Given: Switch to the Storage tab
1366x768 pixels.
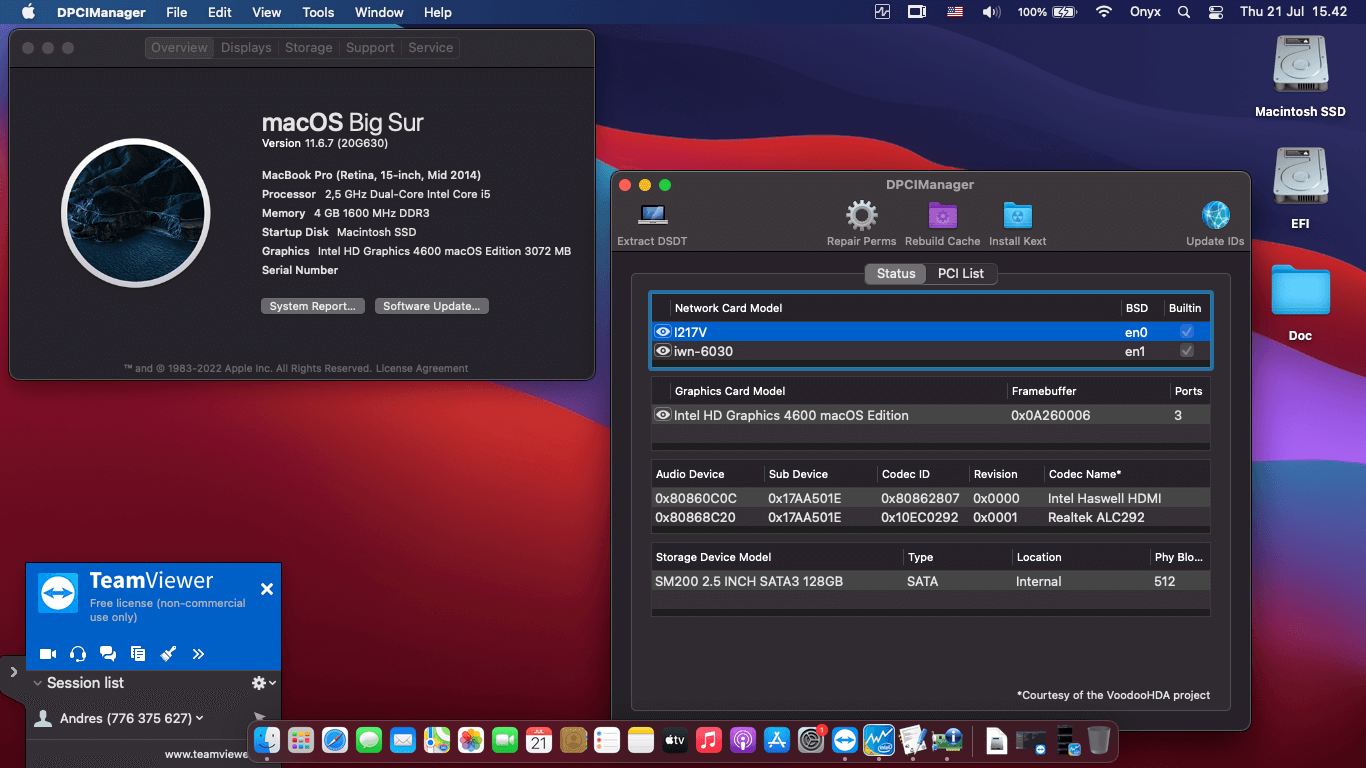Looking at the screenshot, I should pyautogui.click(x=309, y=48).
